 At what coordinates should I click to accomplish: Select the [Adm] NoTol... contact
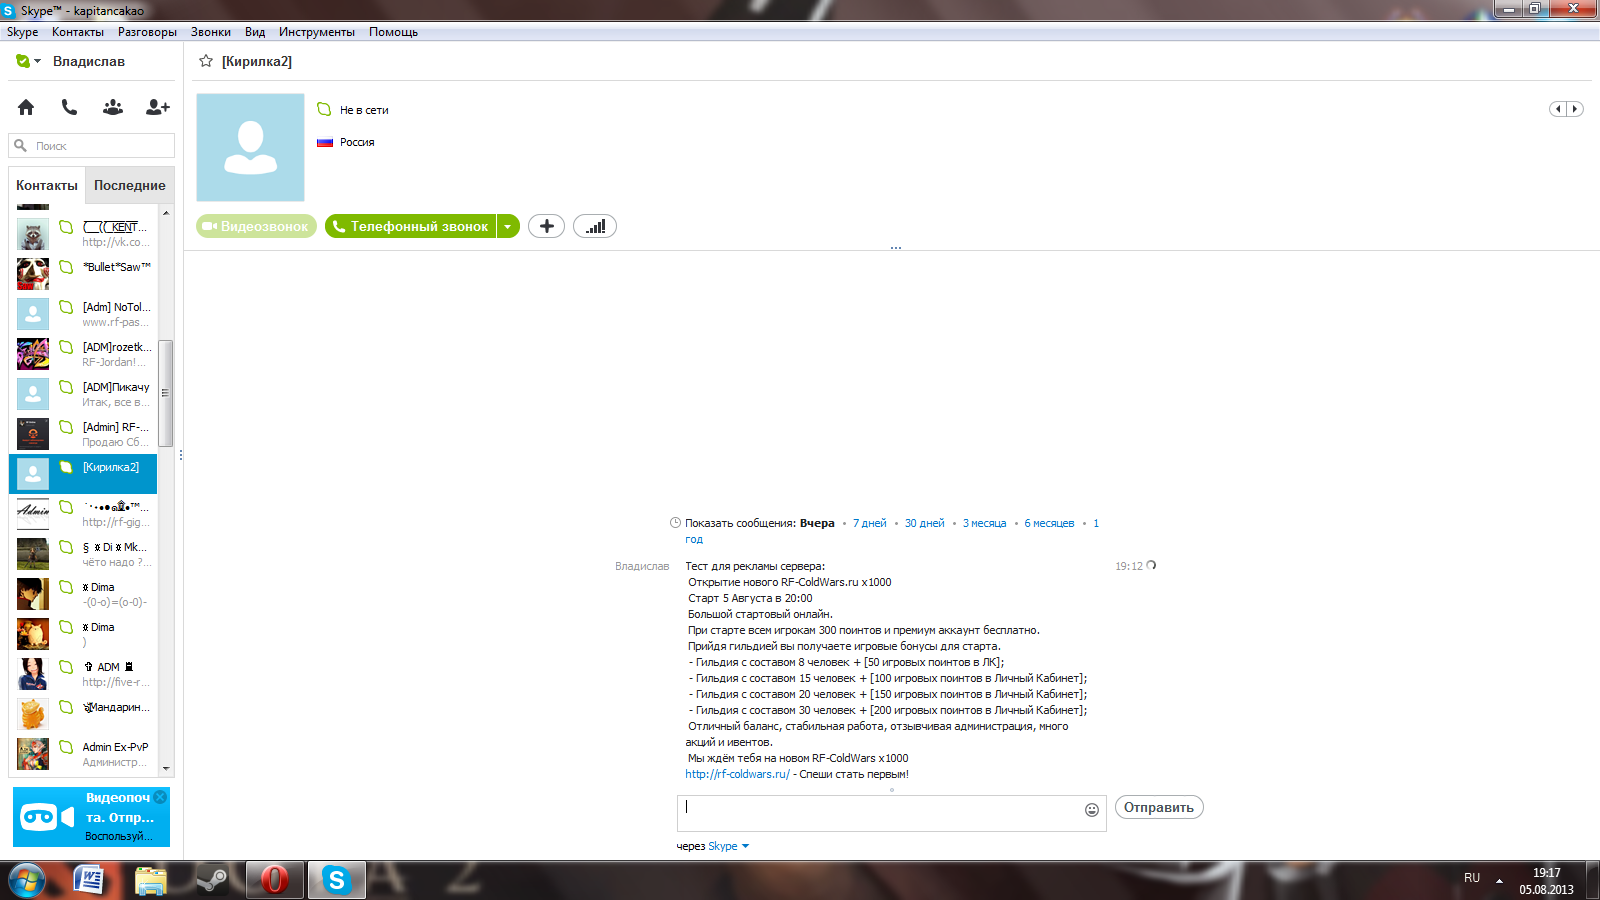point(83,314)
